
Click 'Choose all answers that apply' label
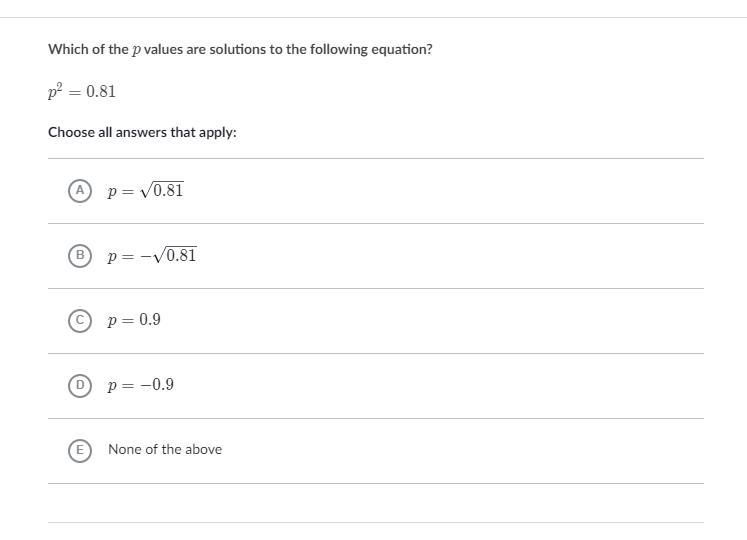coord(142,132)
